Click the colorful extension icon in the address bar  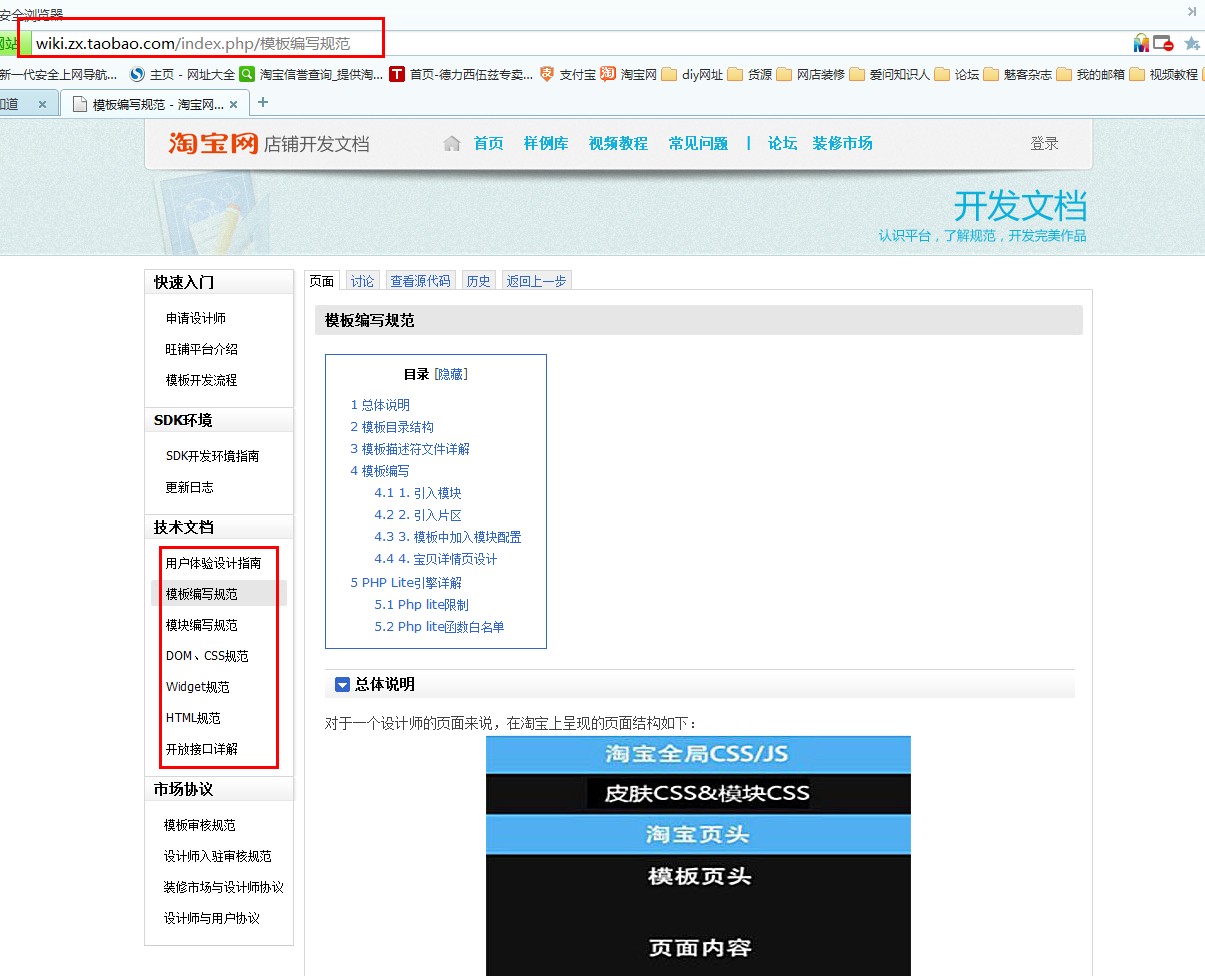tap(1141, 43)
